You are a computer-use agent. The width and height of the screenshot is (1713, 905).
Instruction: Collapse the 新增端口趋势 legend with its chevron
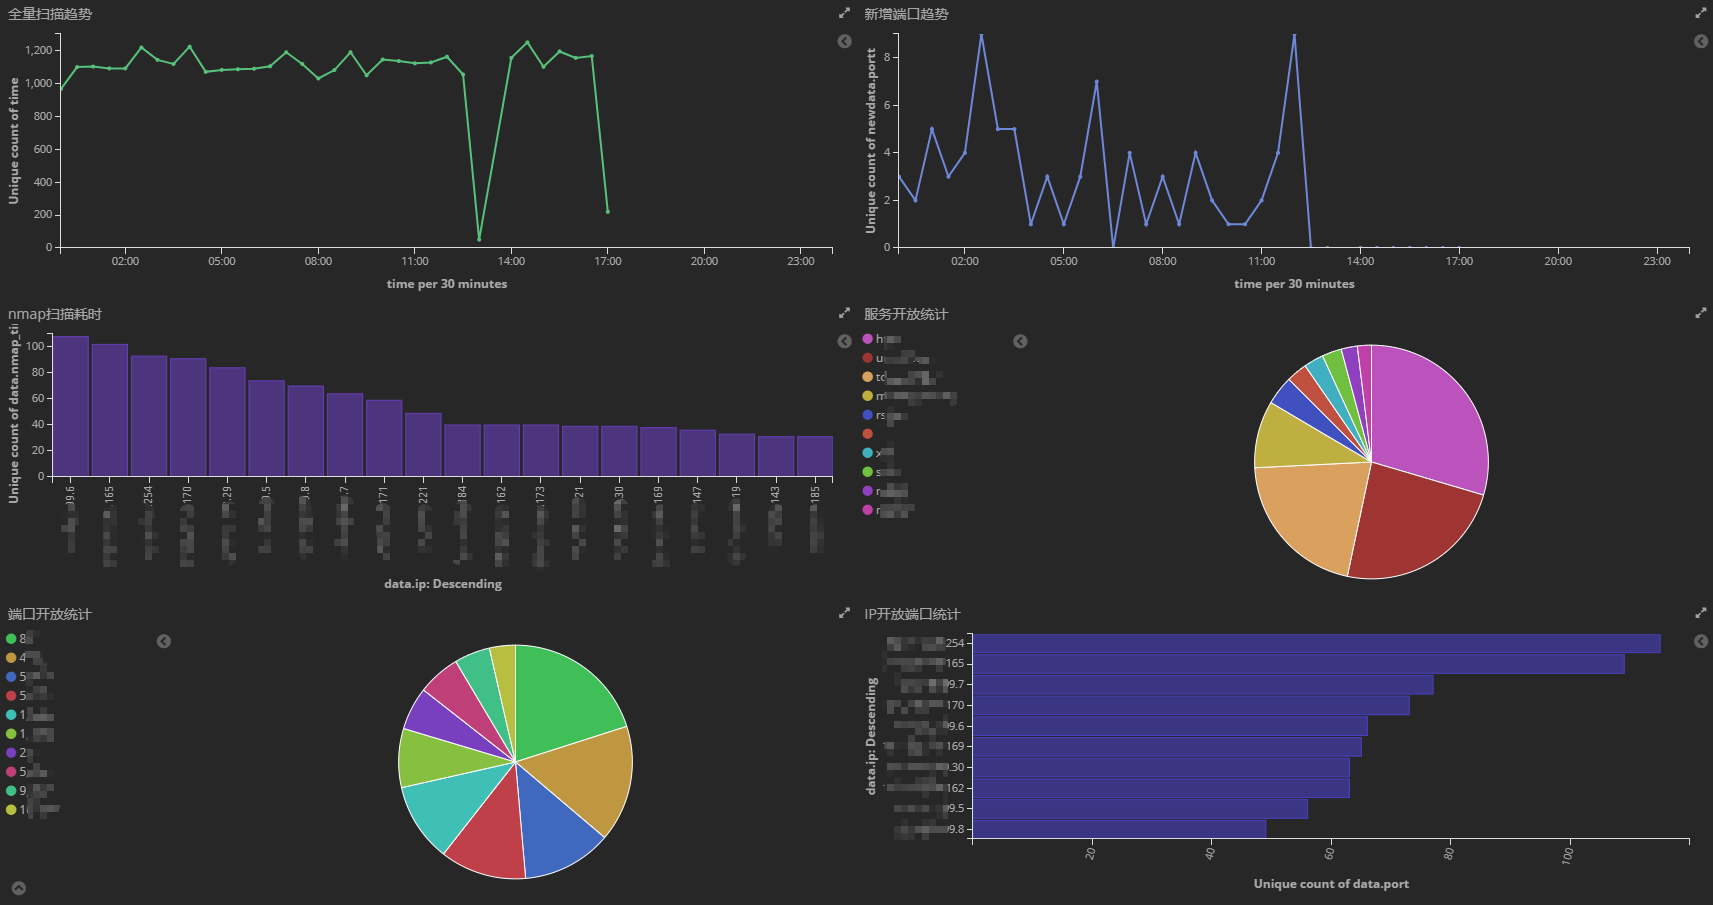pos(1700,41)
